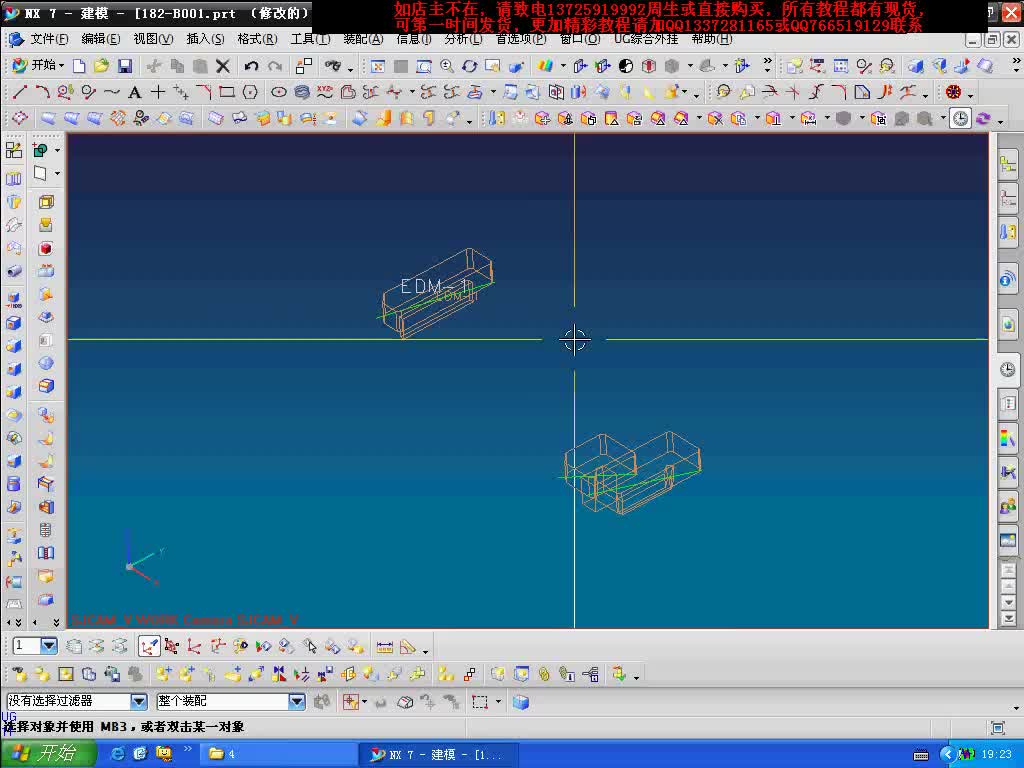Click the Through Curves surface icon
The width and height of the screenshot is (1024, 768).
(71, 118)
